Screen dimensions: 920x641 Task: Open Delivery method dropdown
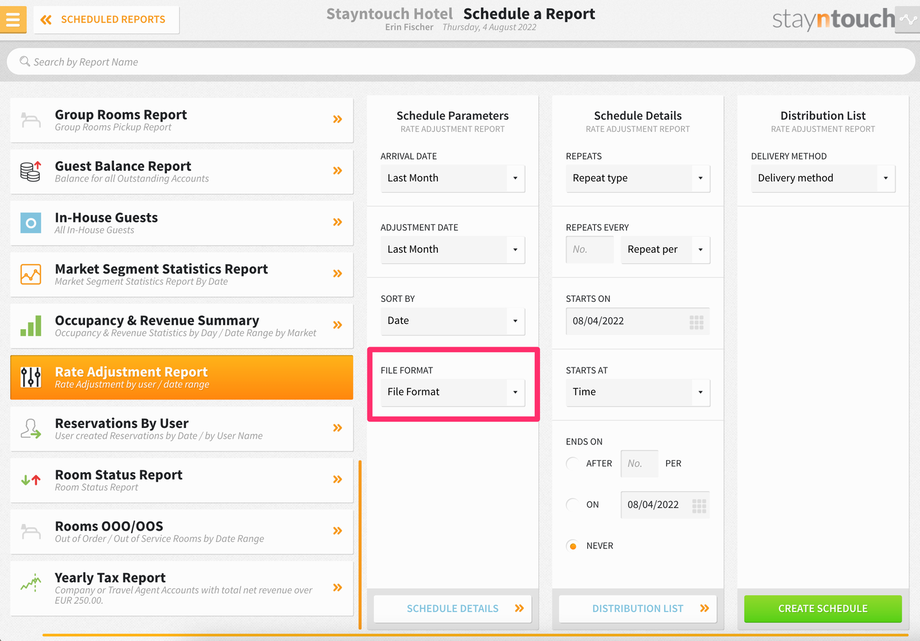point(823,178)
